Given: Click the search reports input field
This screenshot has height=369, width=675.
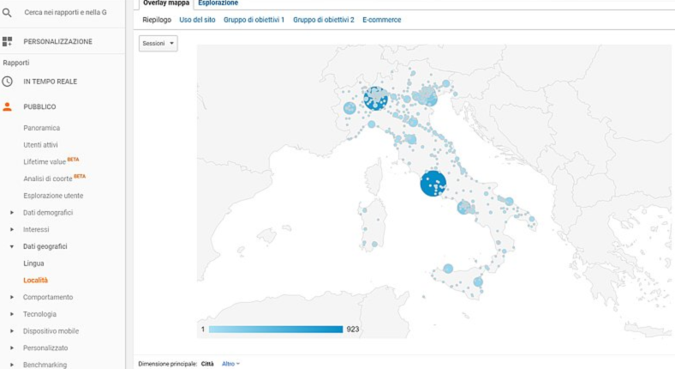Looking at the screenshot, I should (65, 12).
